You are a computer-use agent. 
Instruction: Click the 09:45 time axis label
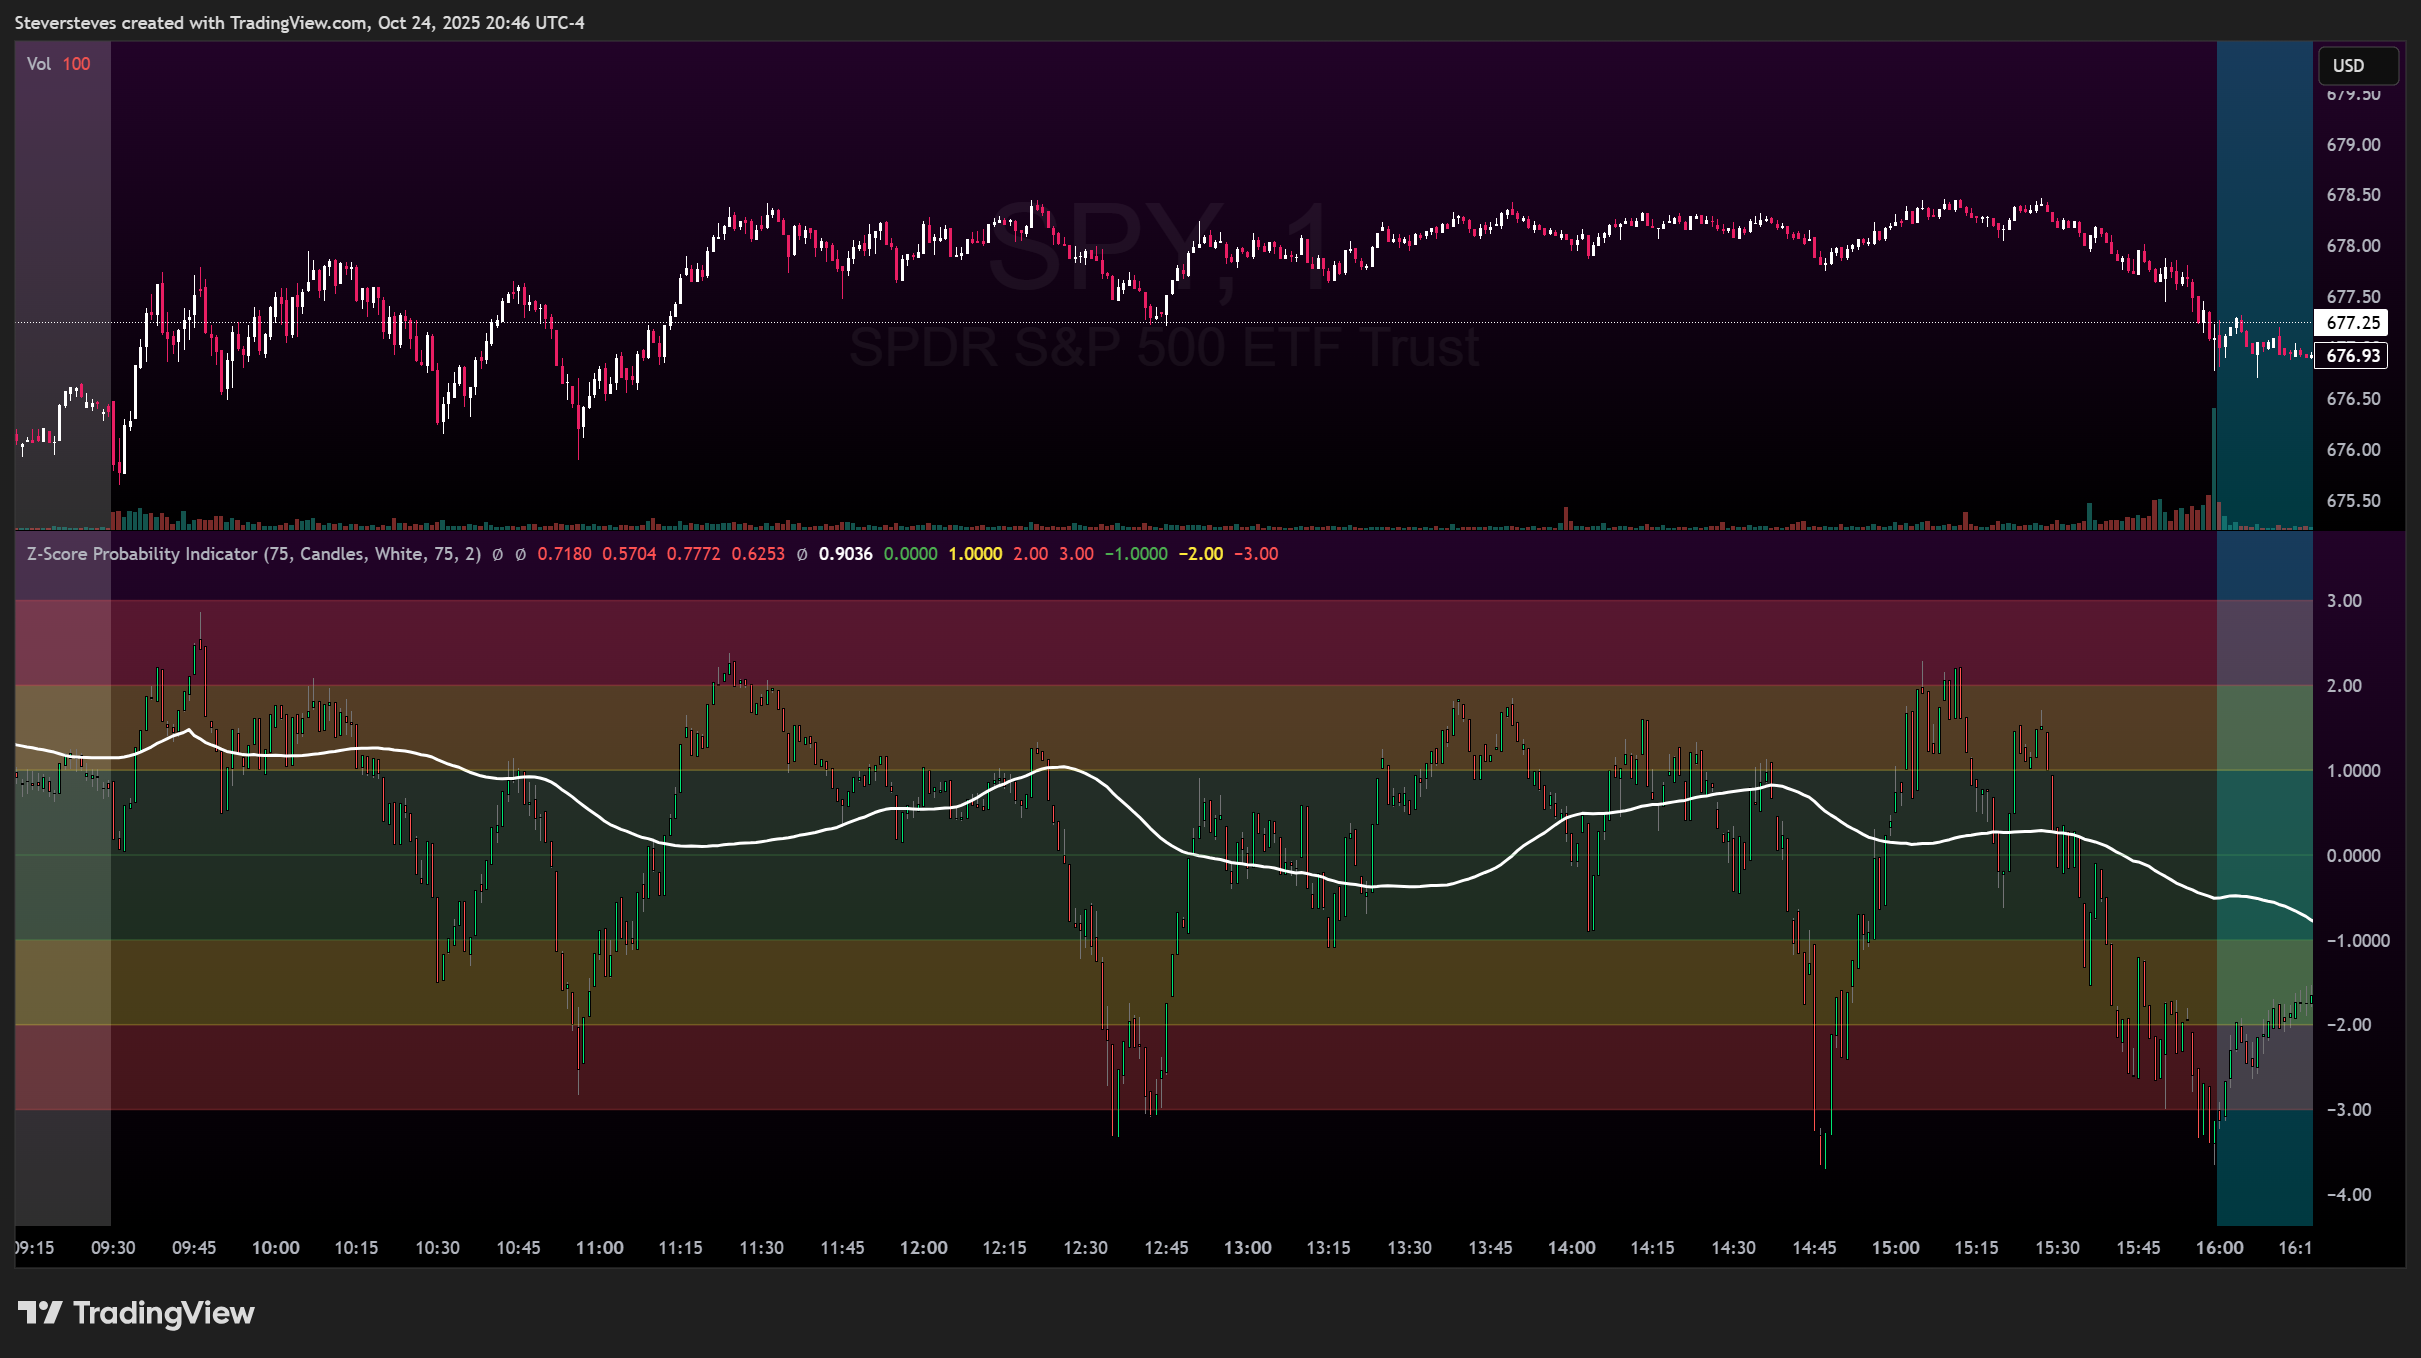(x=194, y=1248)
